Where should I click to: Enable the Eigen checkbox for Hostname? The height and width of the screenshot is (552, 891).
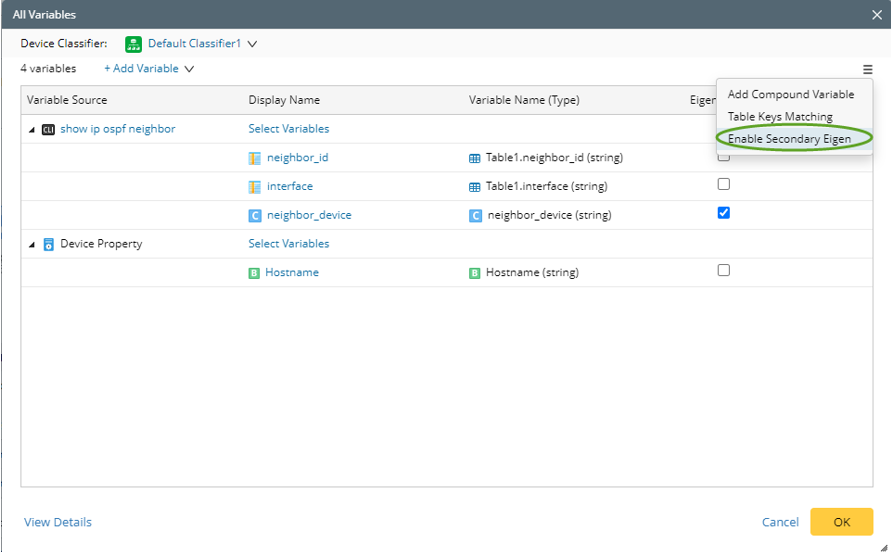[x=724, y=270]
